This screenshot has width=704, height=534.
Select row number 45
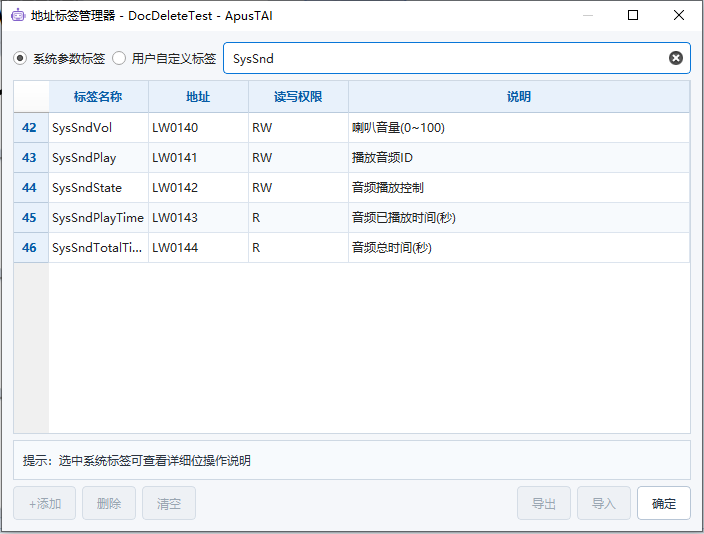pyautogui.click(x=30, y=218)
